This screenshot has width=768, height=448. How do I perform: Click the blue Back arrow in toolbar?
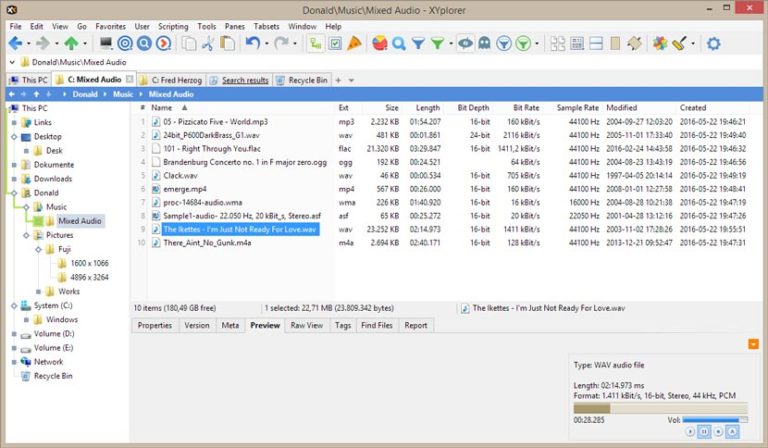[x=15, y=44]
